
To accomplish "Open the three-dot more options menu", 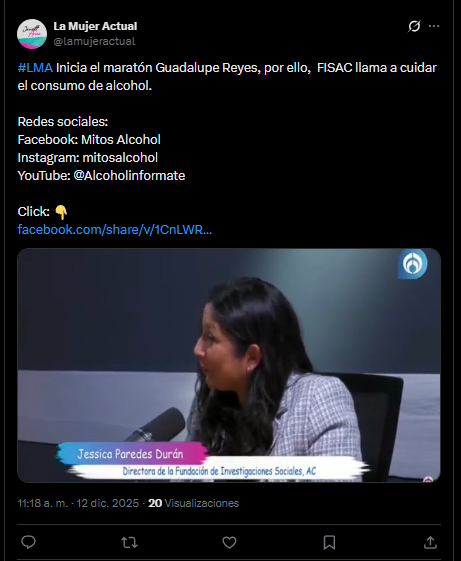I will click(434, 26).
